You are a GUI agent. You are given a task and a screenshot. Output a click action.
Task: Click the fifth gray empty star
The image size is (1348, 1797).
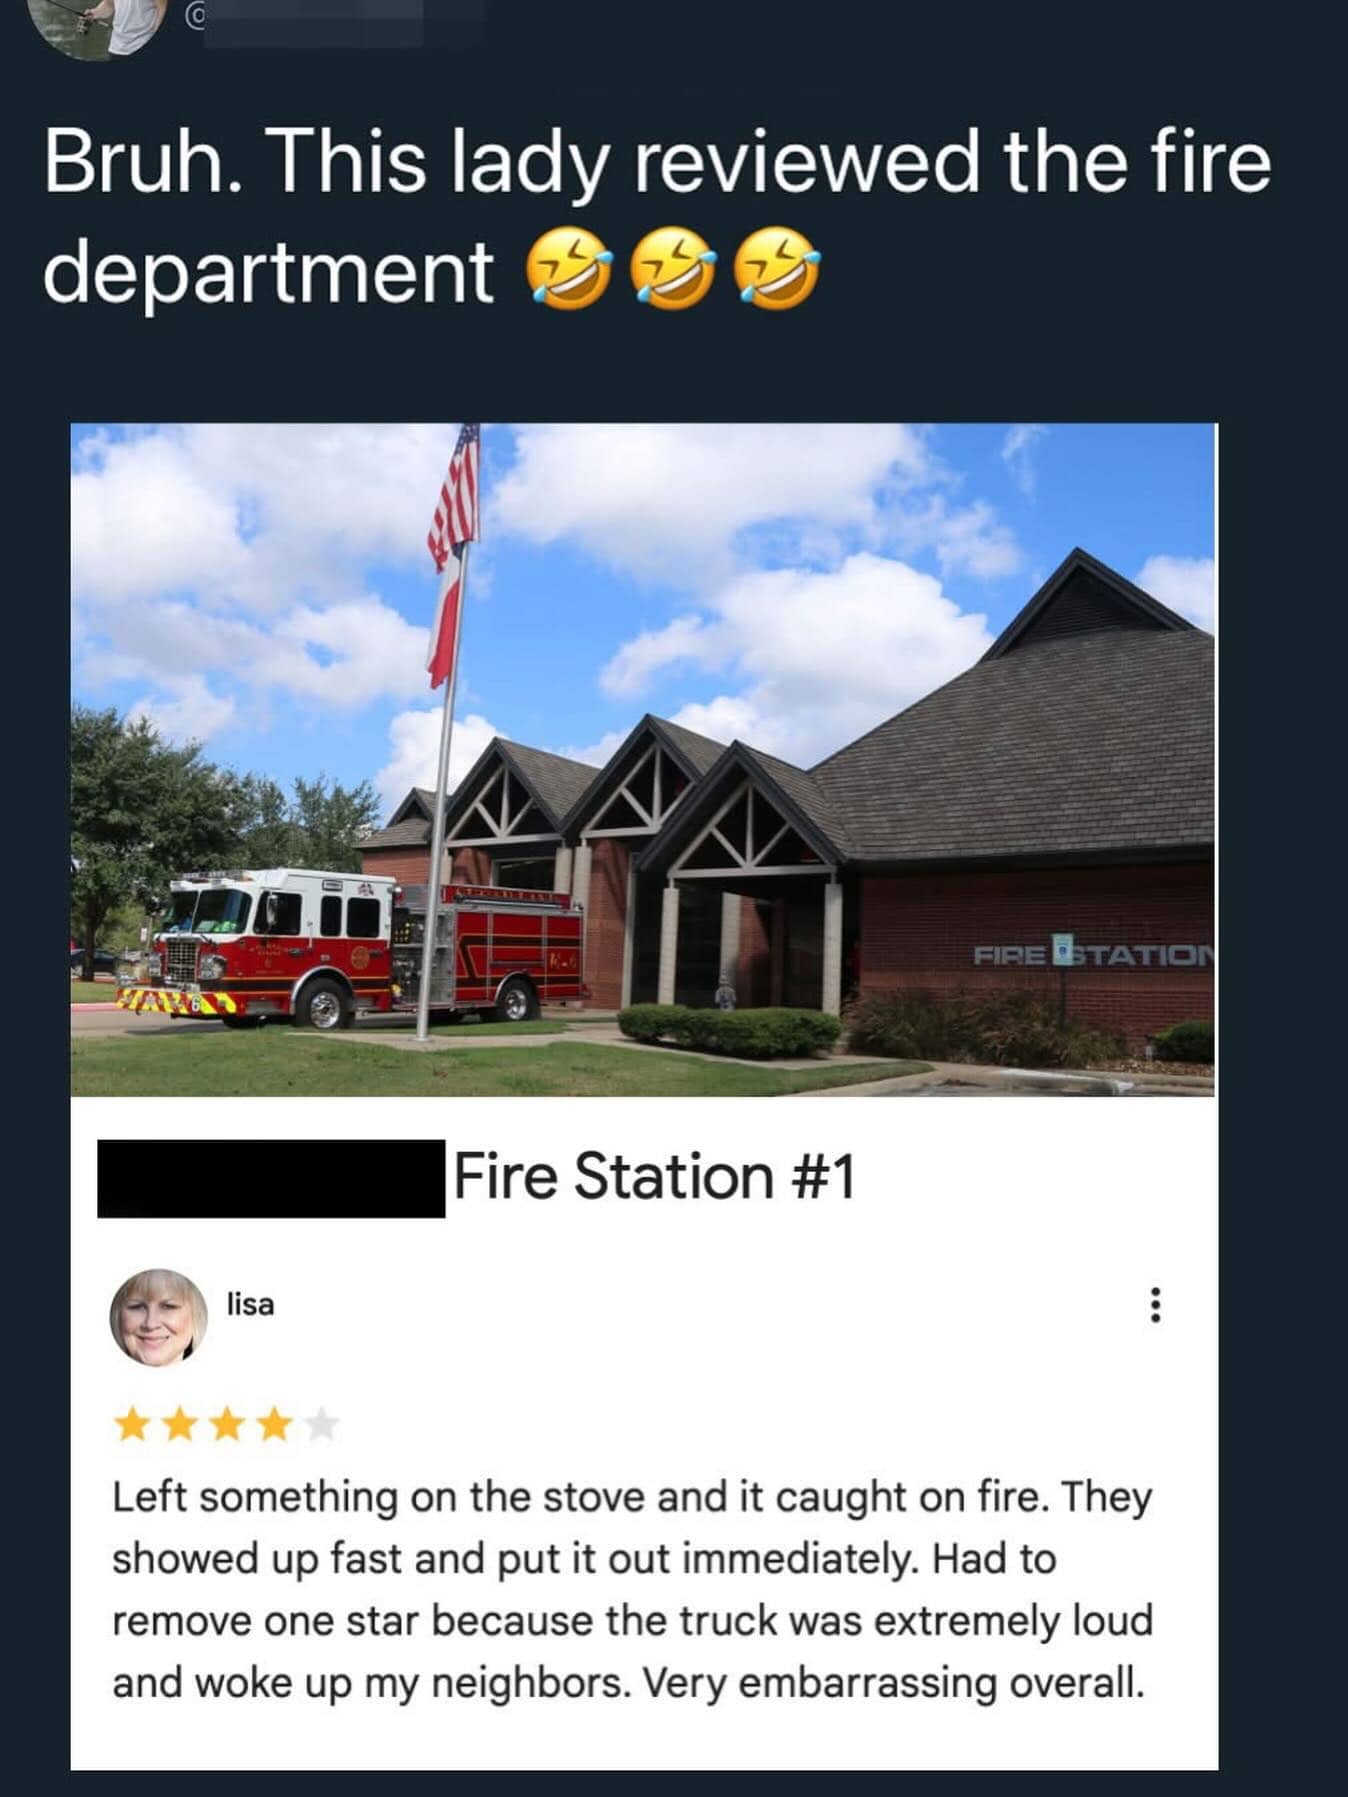(x=320, y=1423)
